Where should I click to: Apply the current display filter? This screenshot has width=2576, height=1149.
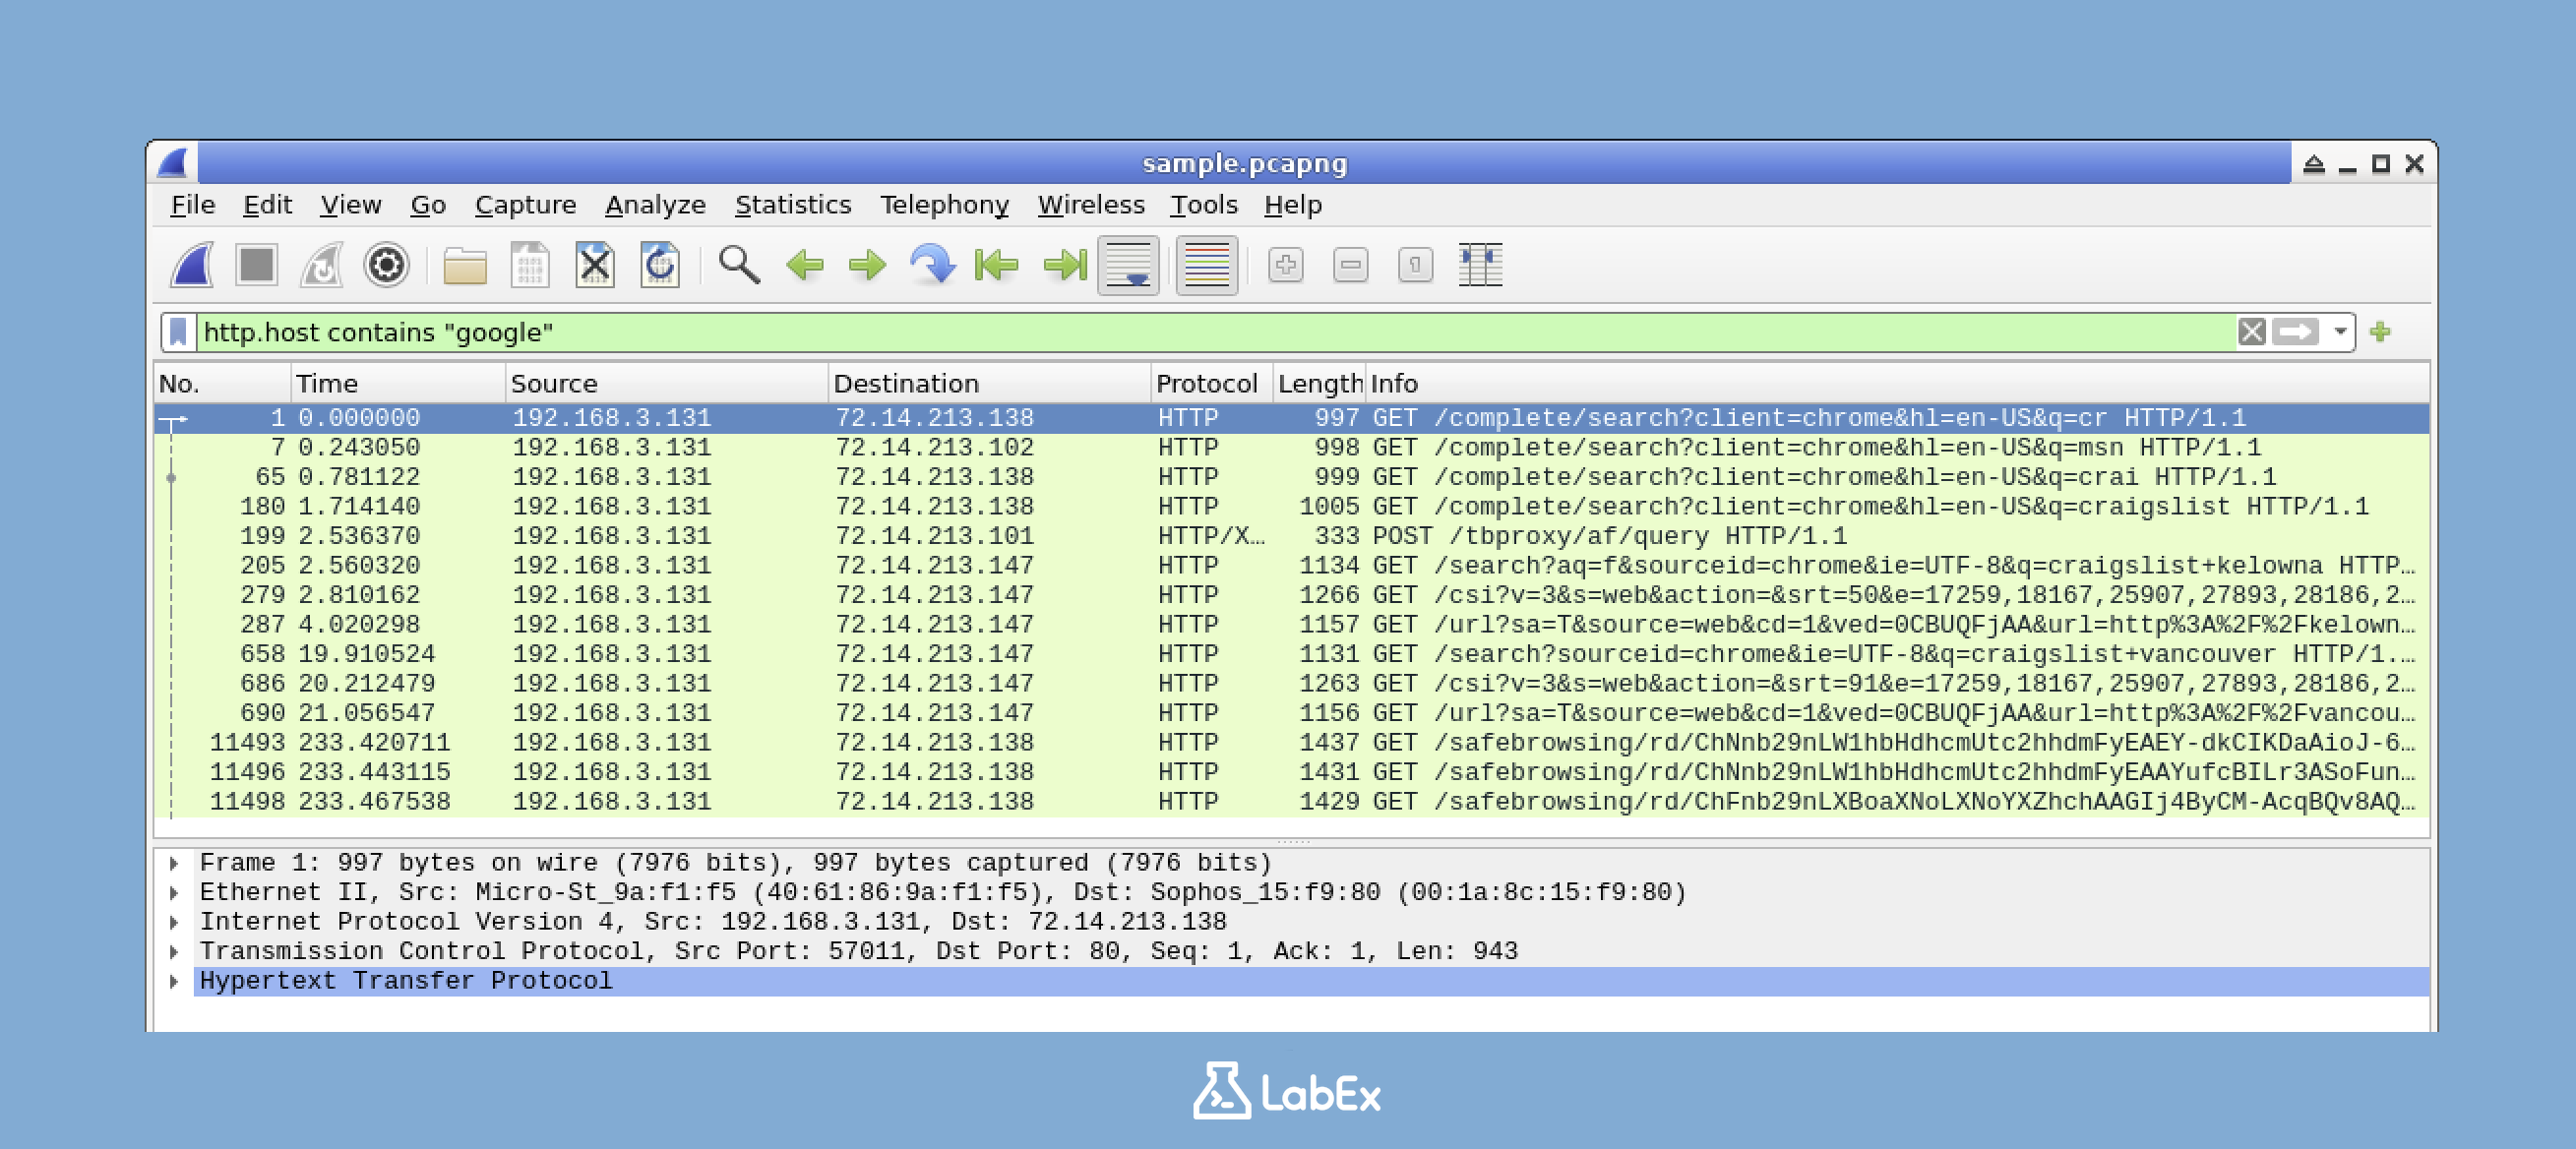tap(2297, 332)
